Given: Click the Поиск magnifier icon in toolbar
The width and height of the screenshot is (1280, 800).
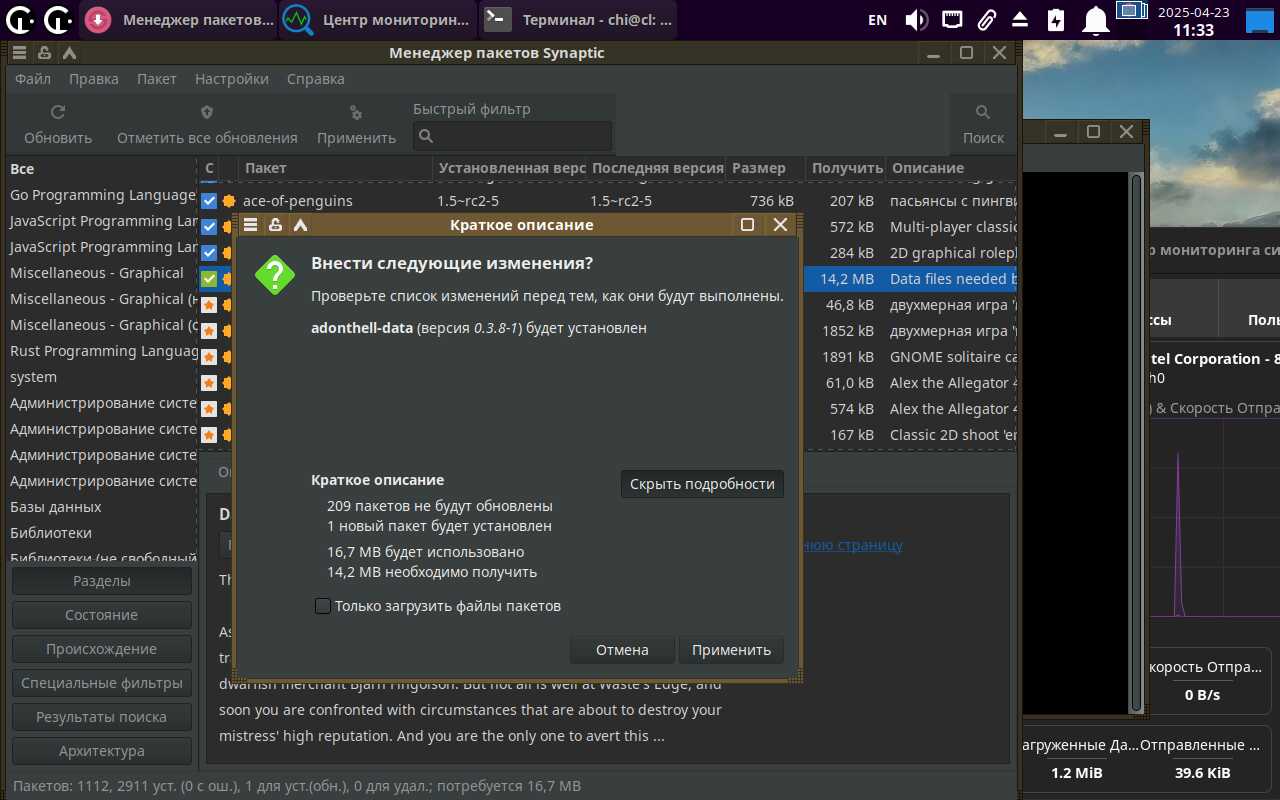Looking at the screenshot, I should coord(983,113).
